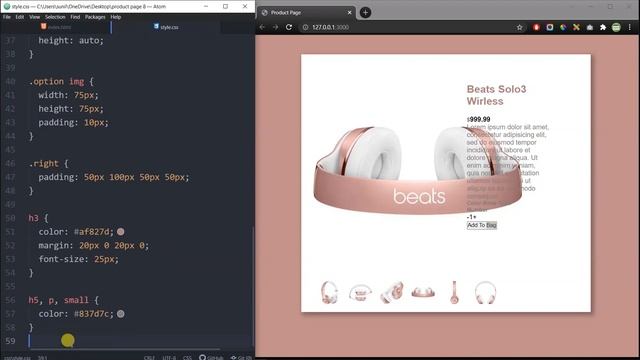Click the .right selector line
This screenshot has width=640, height=360.
(49, 164)
